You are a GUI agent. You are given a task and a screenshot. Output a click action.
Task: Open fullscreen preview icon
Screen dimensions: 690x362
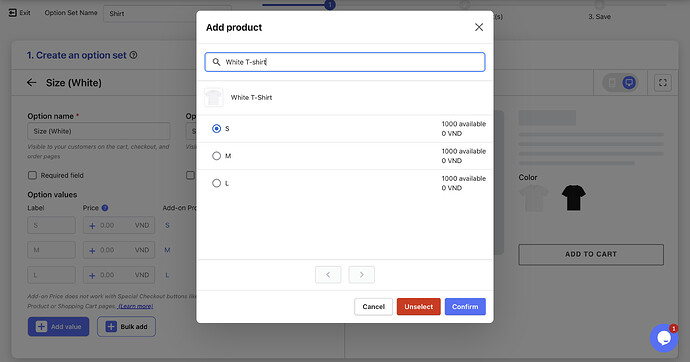pos(662,83)
